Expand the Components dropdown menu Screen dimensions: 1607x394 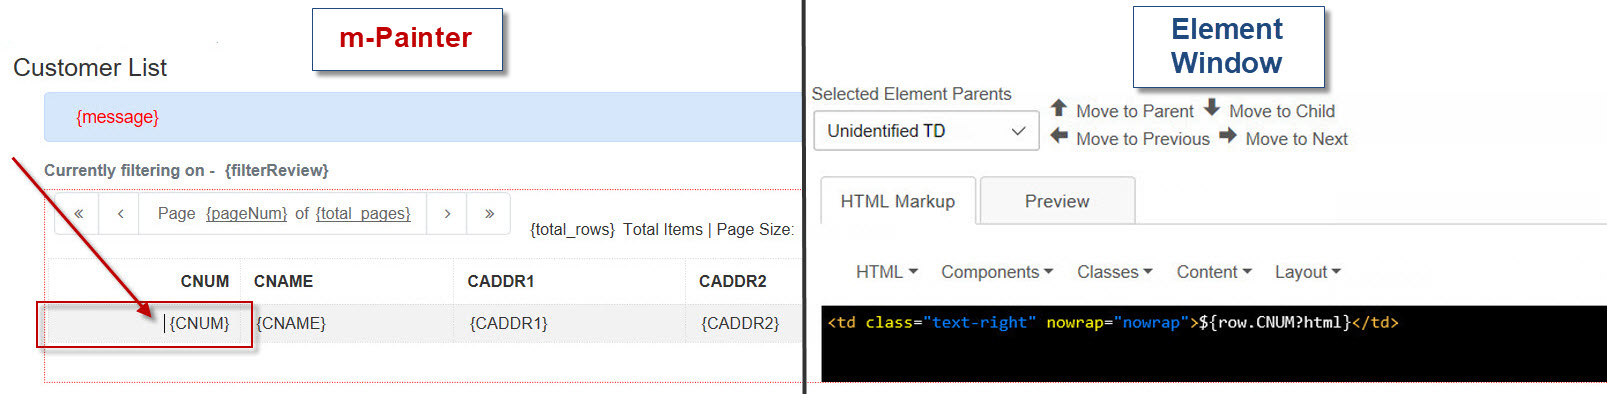pos(997,272)
